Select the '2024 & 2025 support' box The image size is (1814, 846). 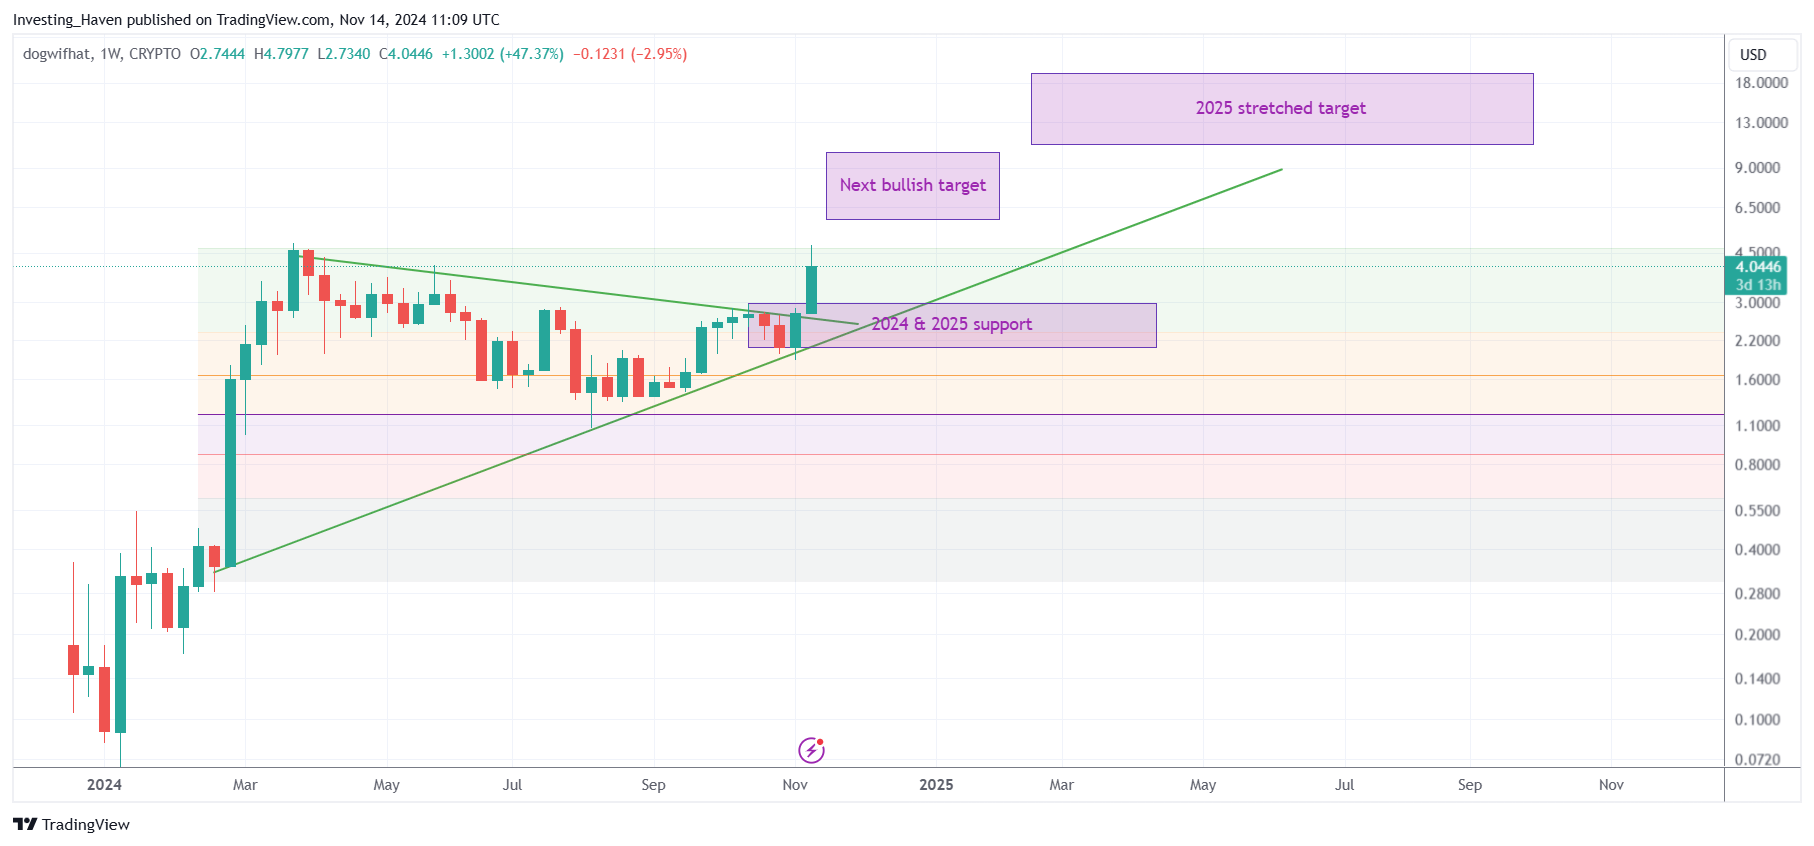tap(952, 325)
